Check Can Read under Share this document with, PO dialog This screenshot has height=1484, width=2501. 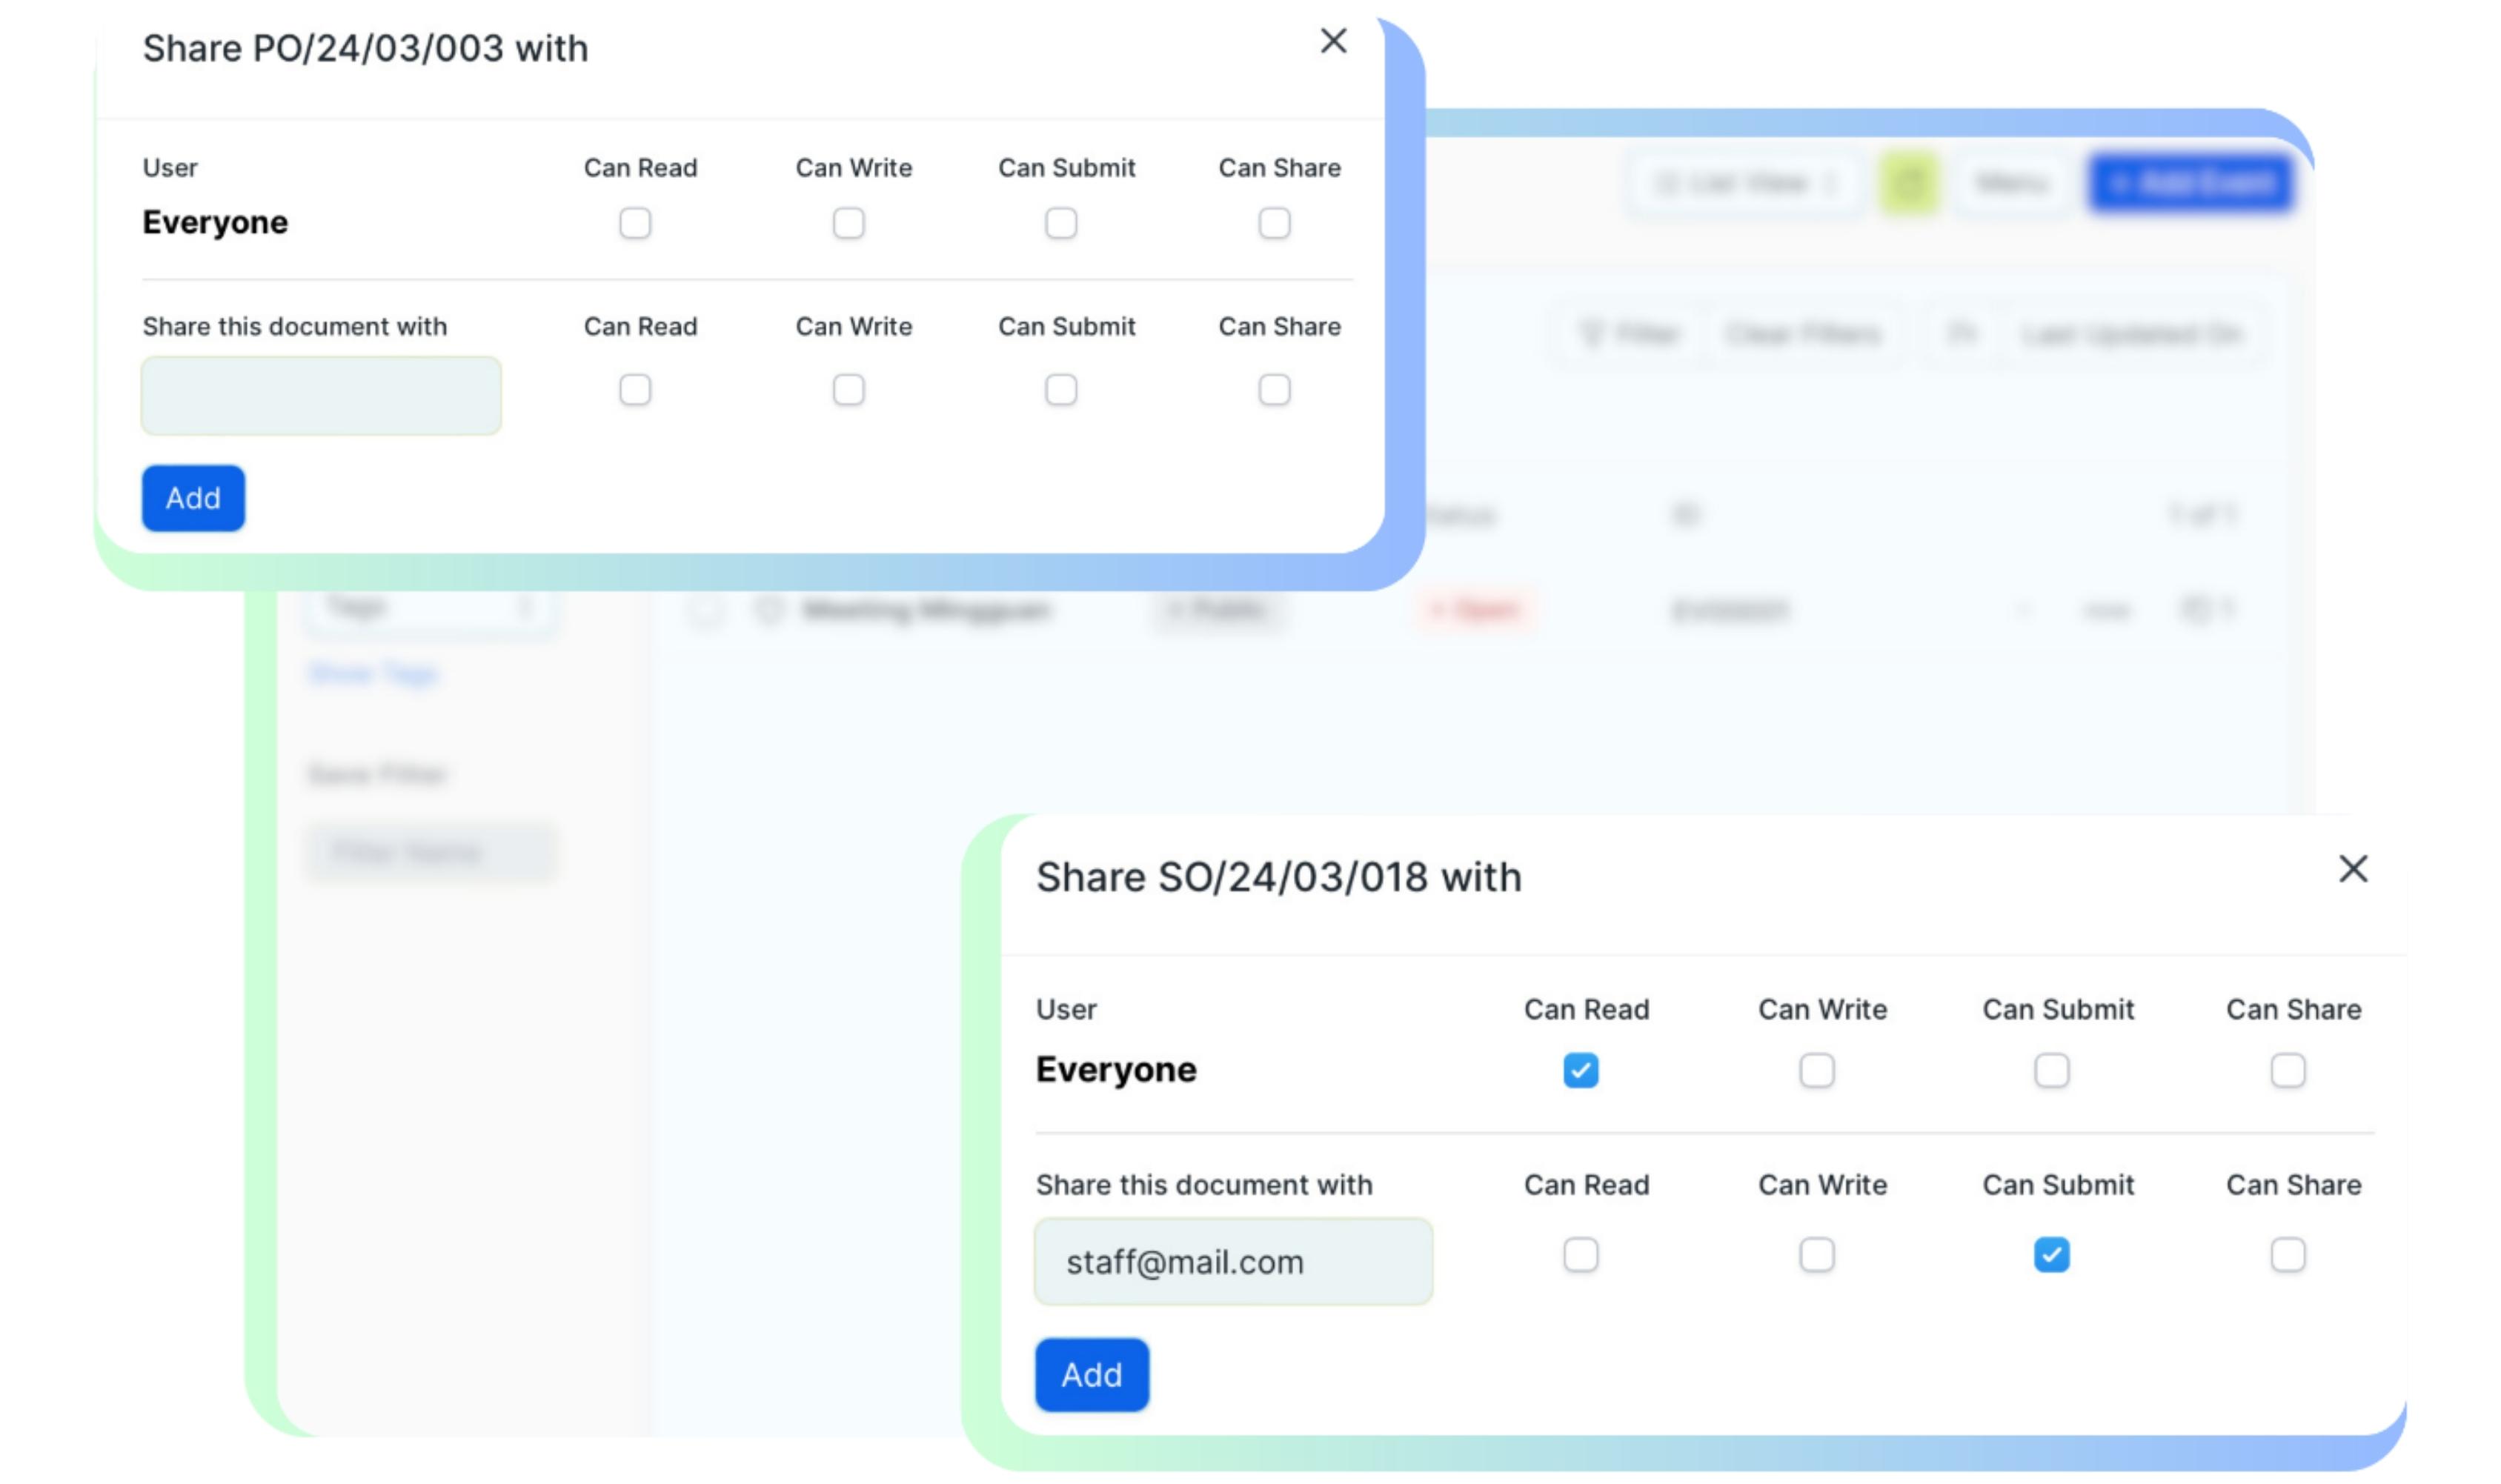635,389
